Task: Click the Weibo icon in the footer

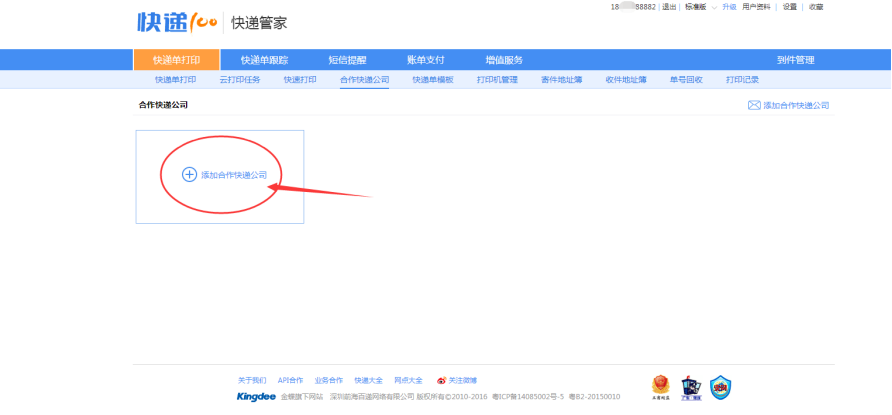Action: (x=441, y=380)
